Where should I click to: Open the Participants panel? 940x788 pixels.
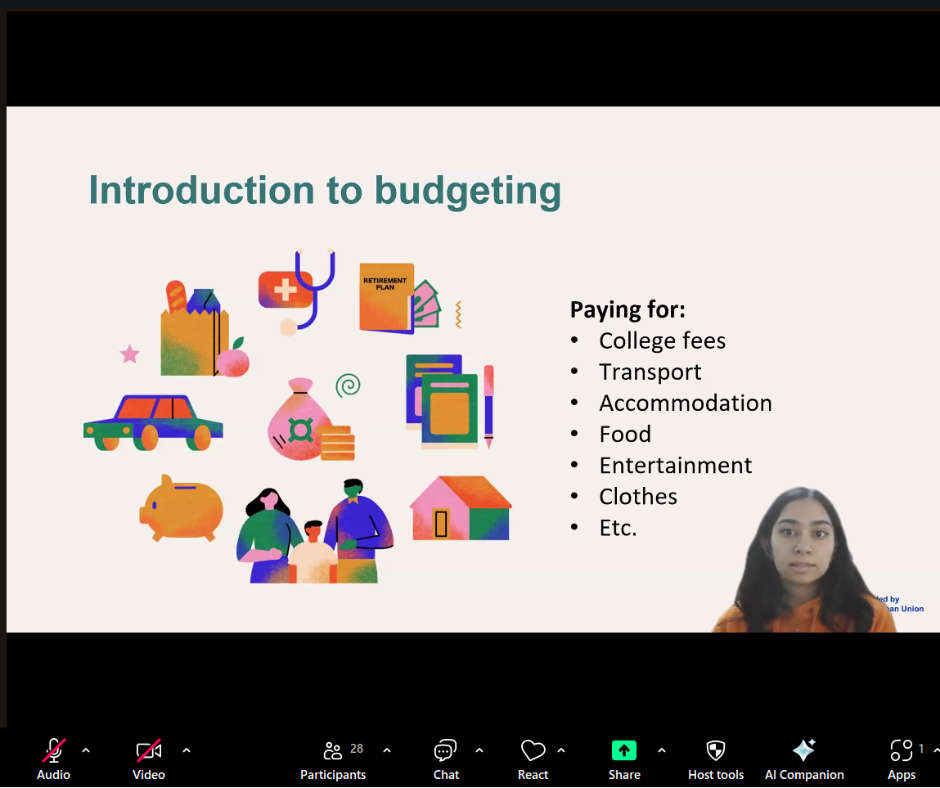pos(333,758)
